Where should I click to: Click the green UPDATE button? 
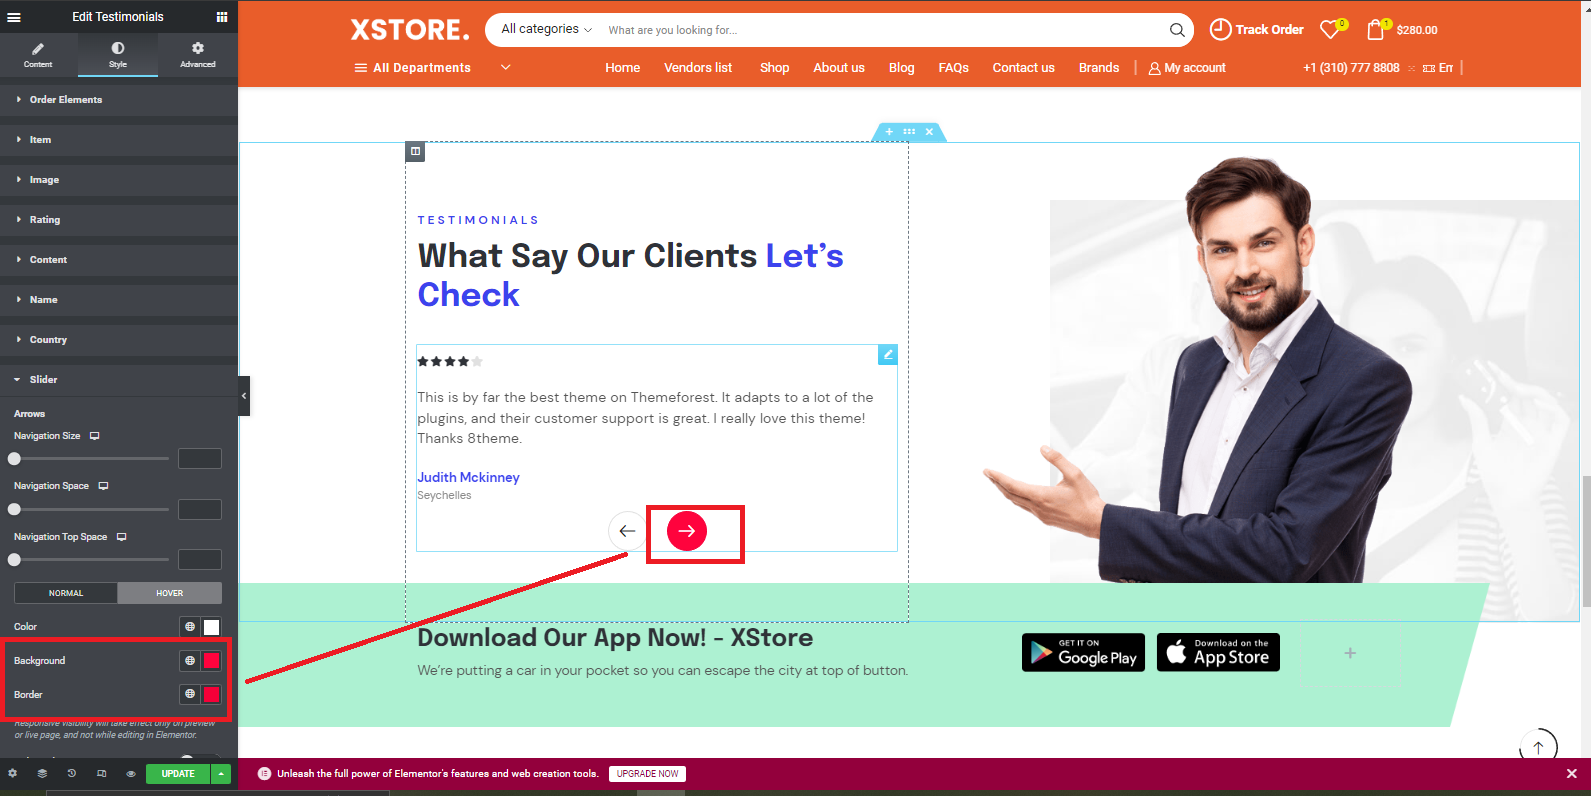click(x=178, y=773)
